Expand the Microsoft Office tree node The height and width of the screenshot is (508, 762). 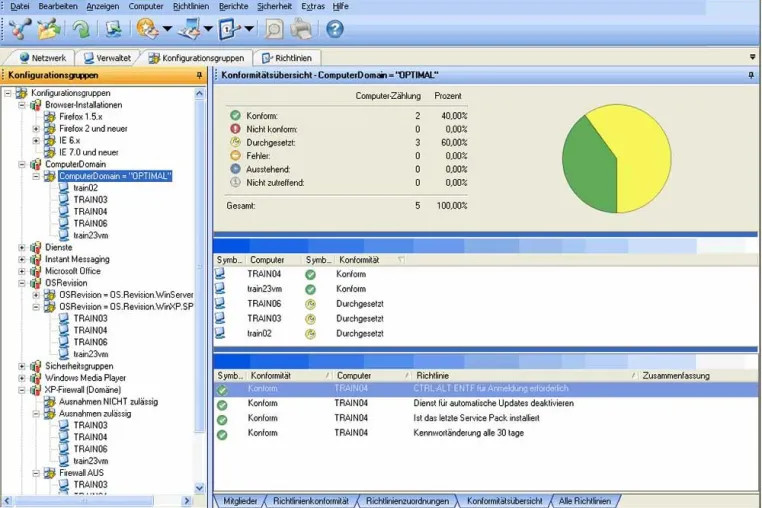[22, 271]
